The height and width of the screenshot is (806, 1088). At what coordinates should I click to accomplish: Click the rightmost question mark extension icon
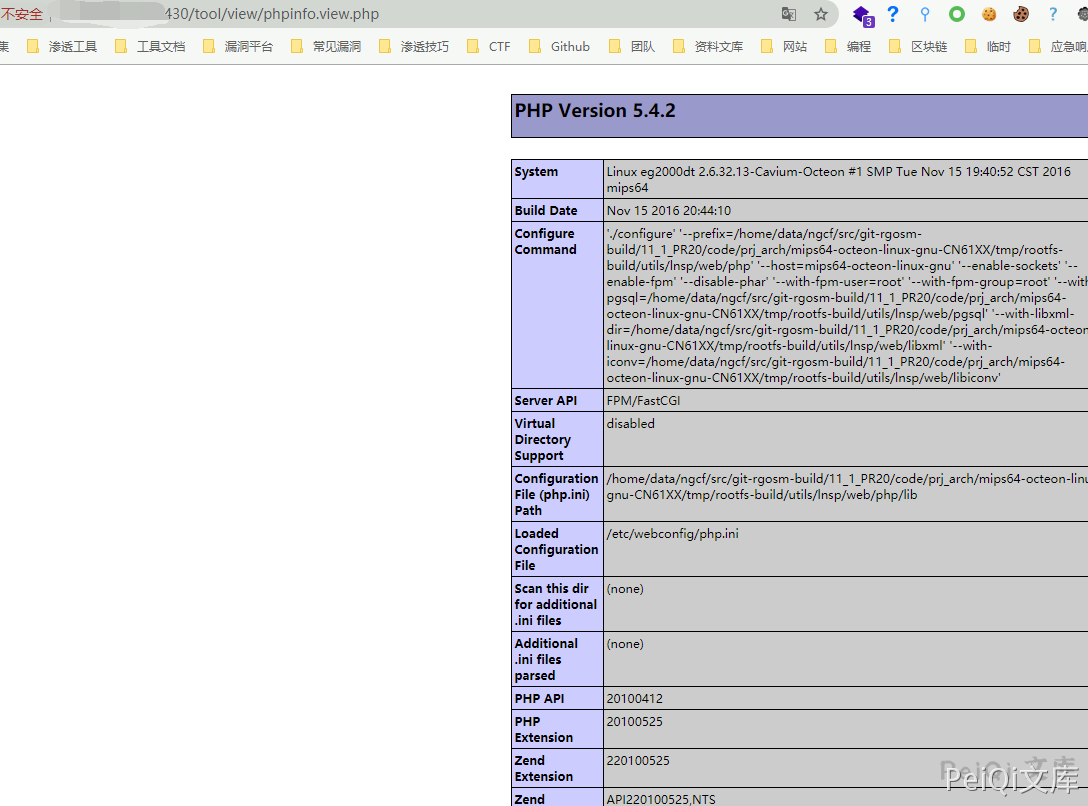pos(1052,15)
